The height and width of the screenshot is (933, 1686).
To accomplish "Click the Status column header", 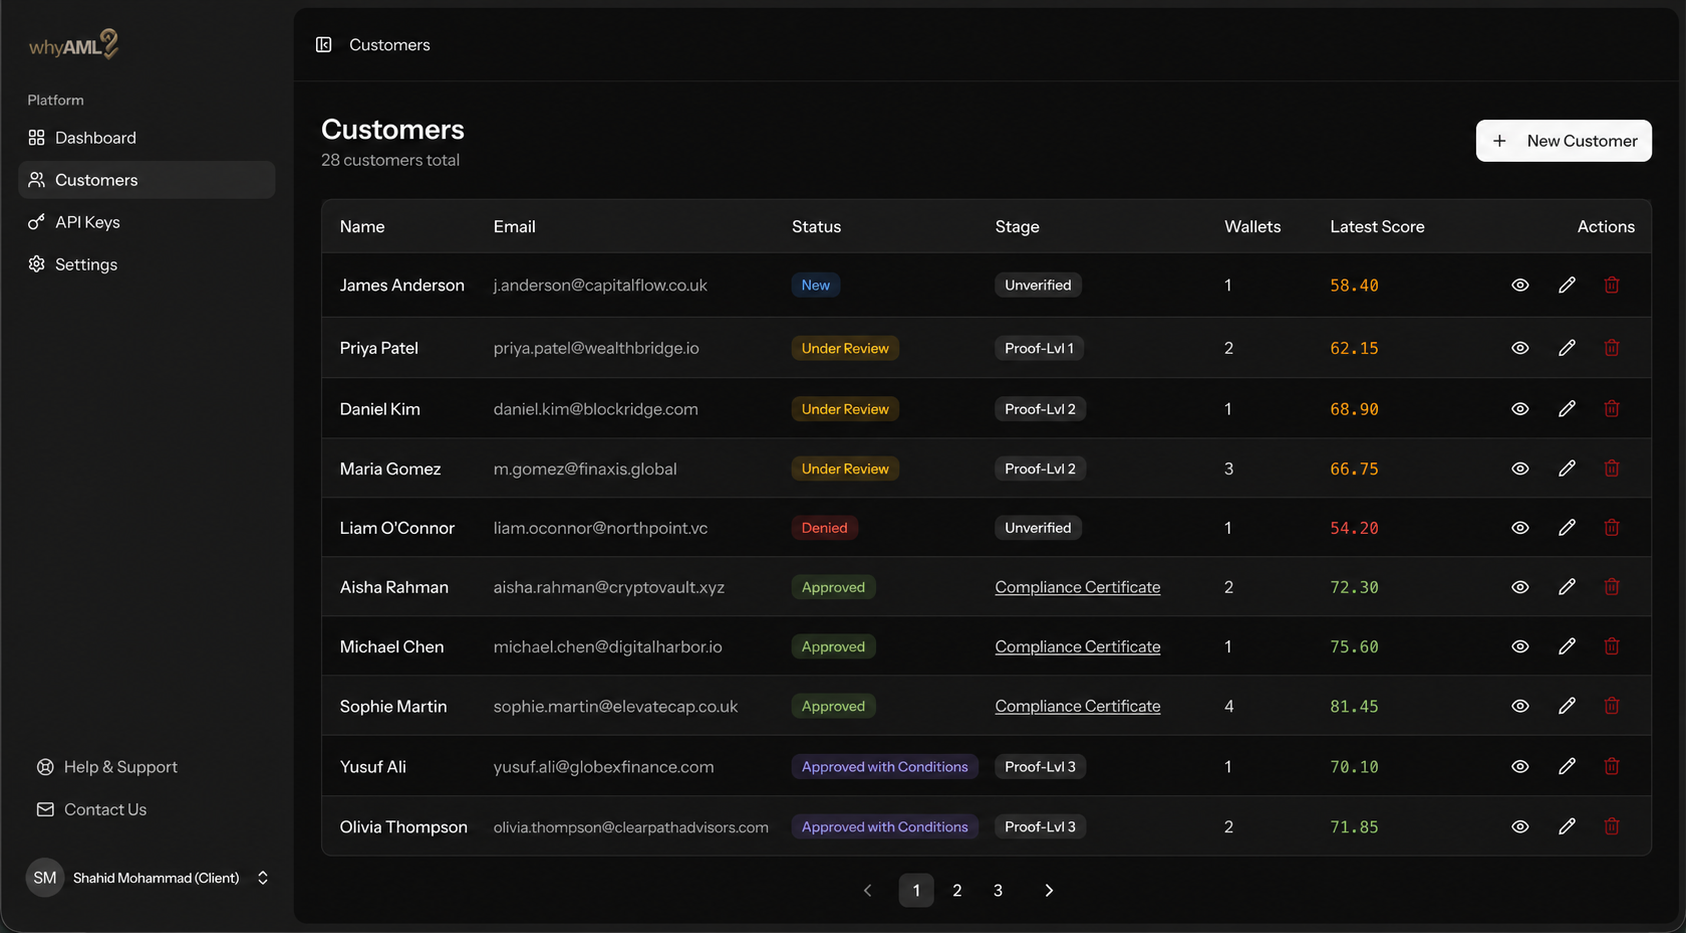I will pos(816,227).
